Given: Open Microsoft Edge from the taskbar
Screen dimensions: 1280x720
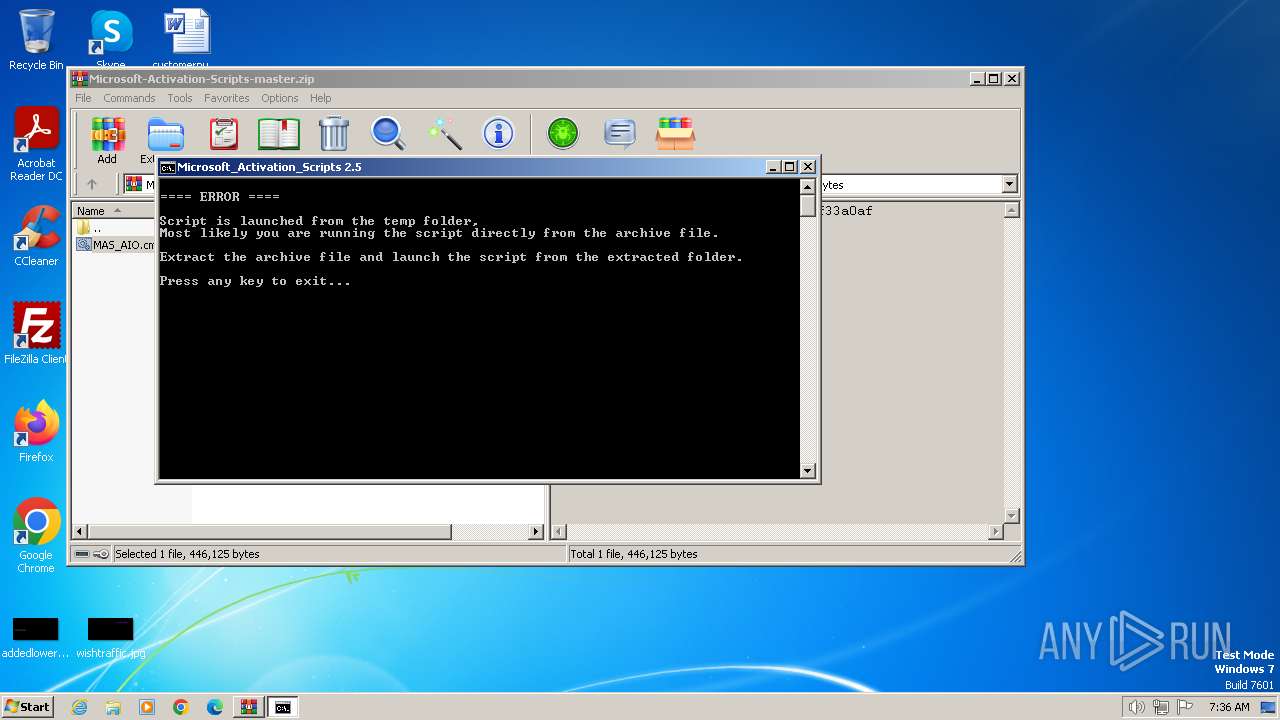Looking at the screenshot, I should coord(215,707).
